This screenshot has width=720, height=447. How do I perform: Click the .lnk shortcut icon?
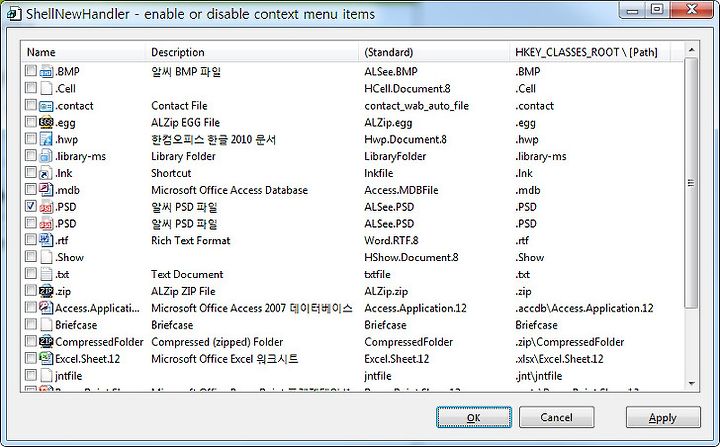[x=46, y=173]
